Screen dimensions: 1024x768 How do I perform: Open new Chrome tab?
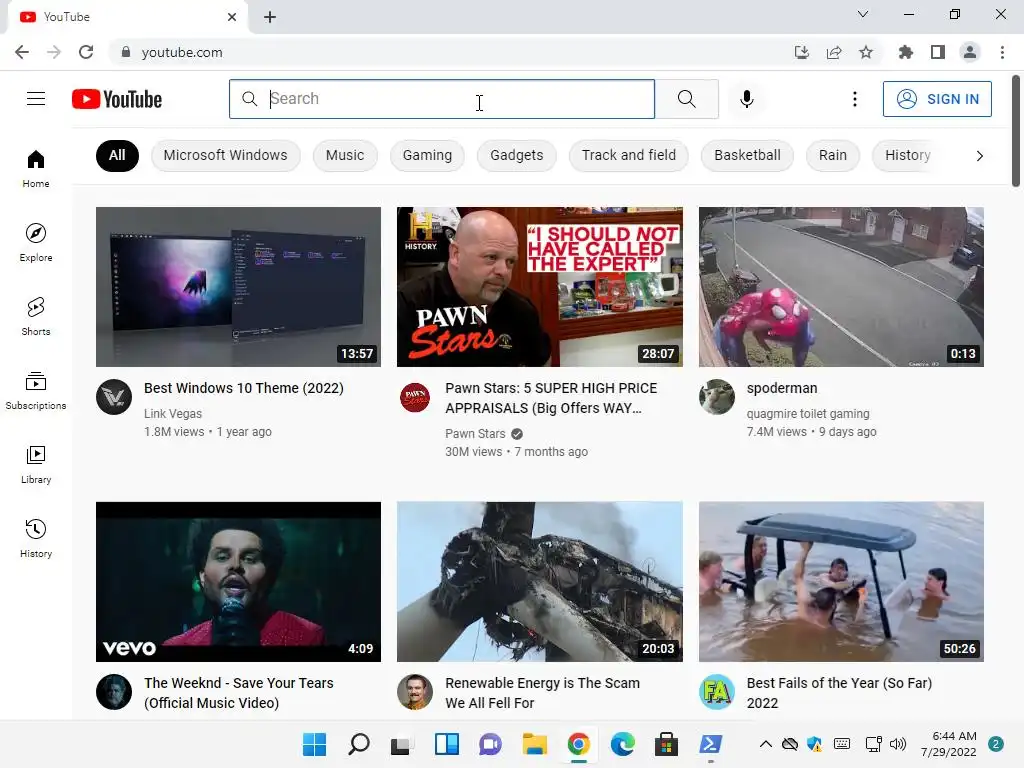click(270, 17)
